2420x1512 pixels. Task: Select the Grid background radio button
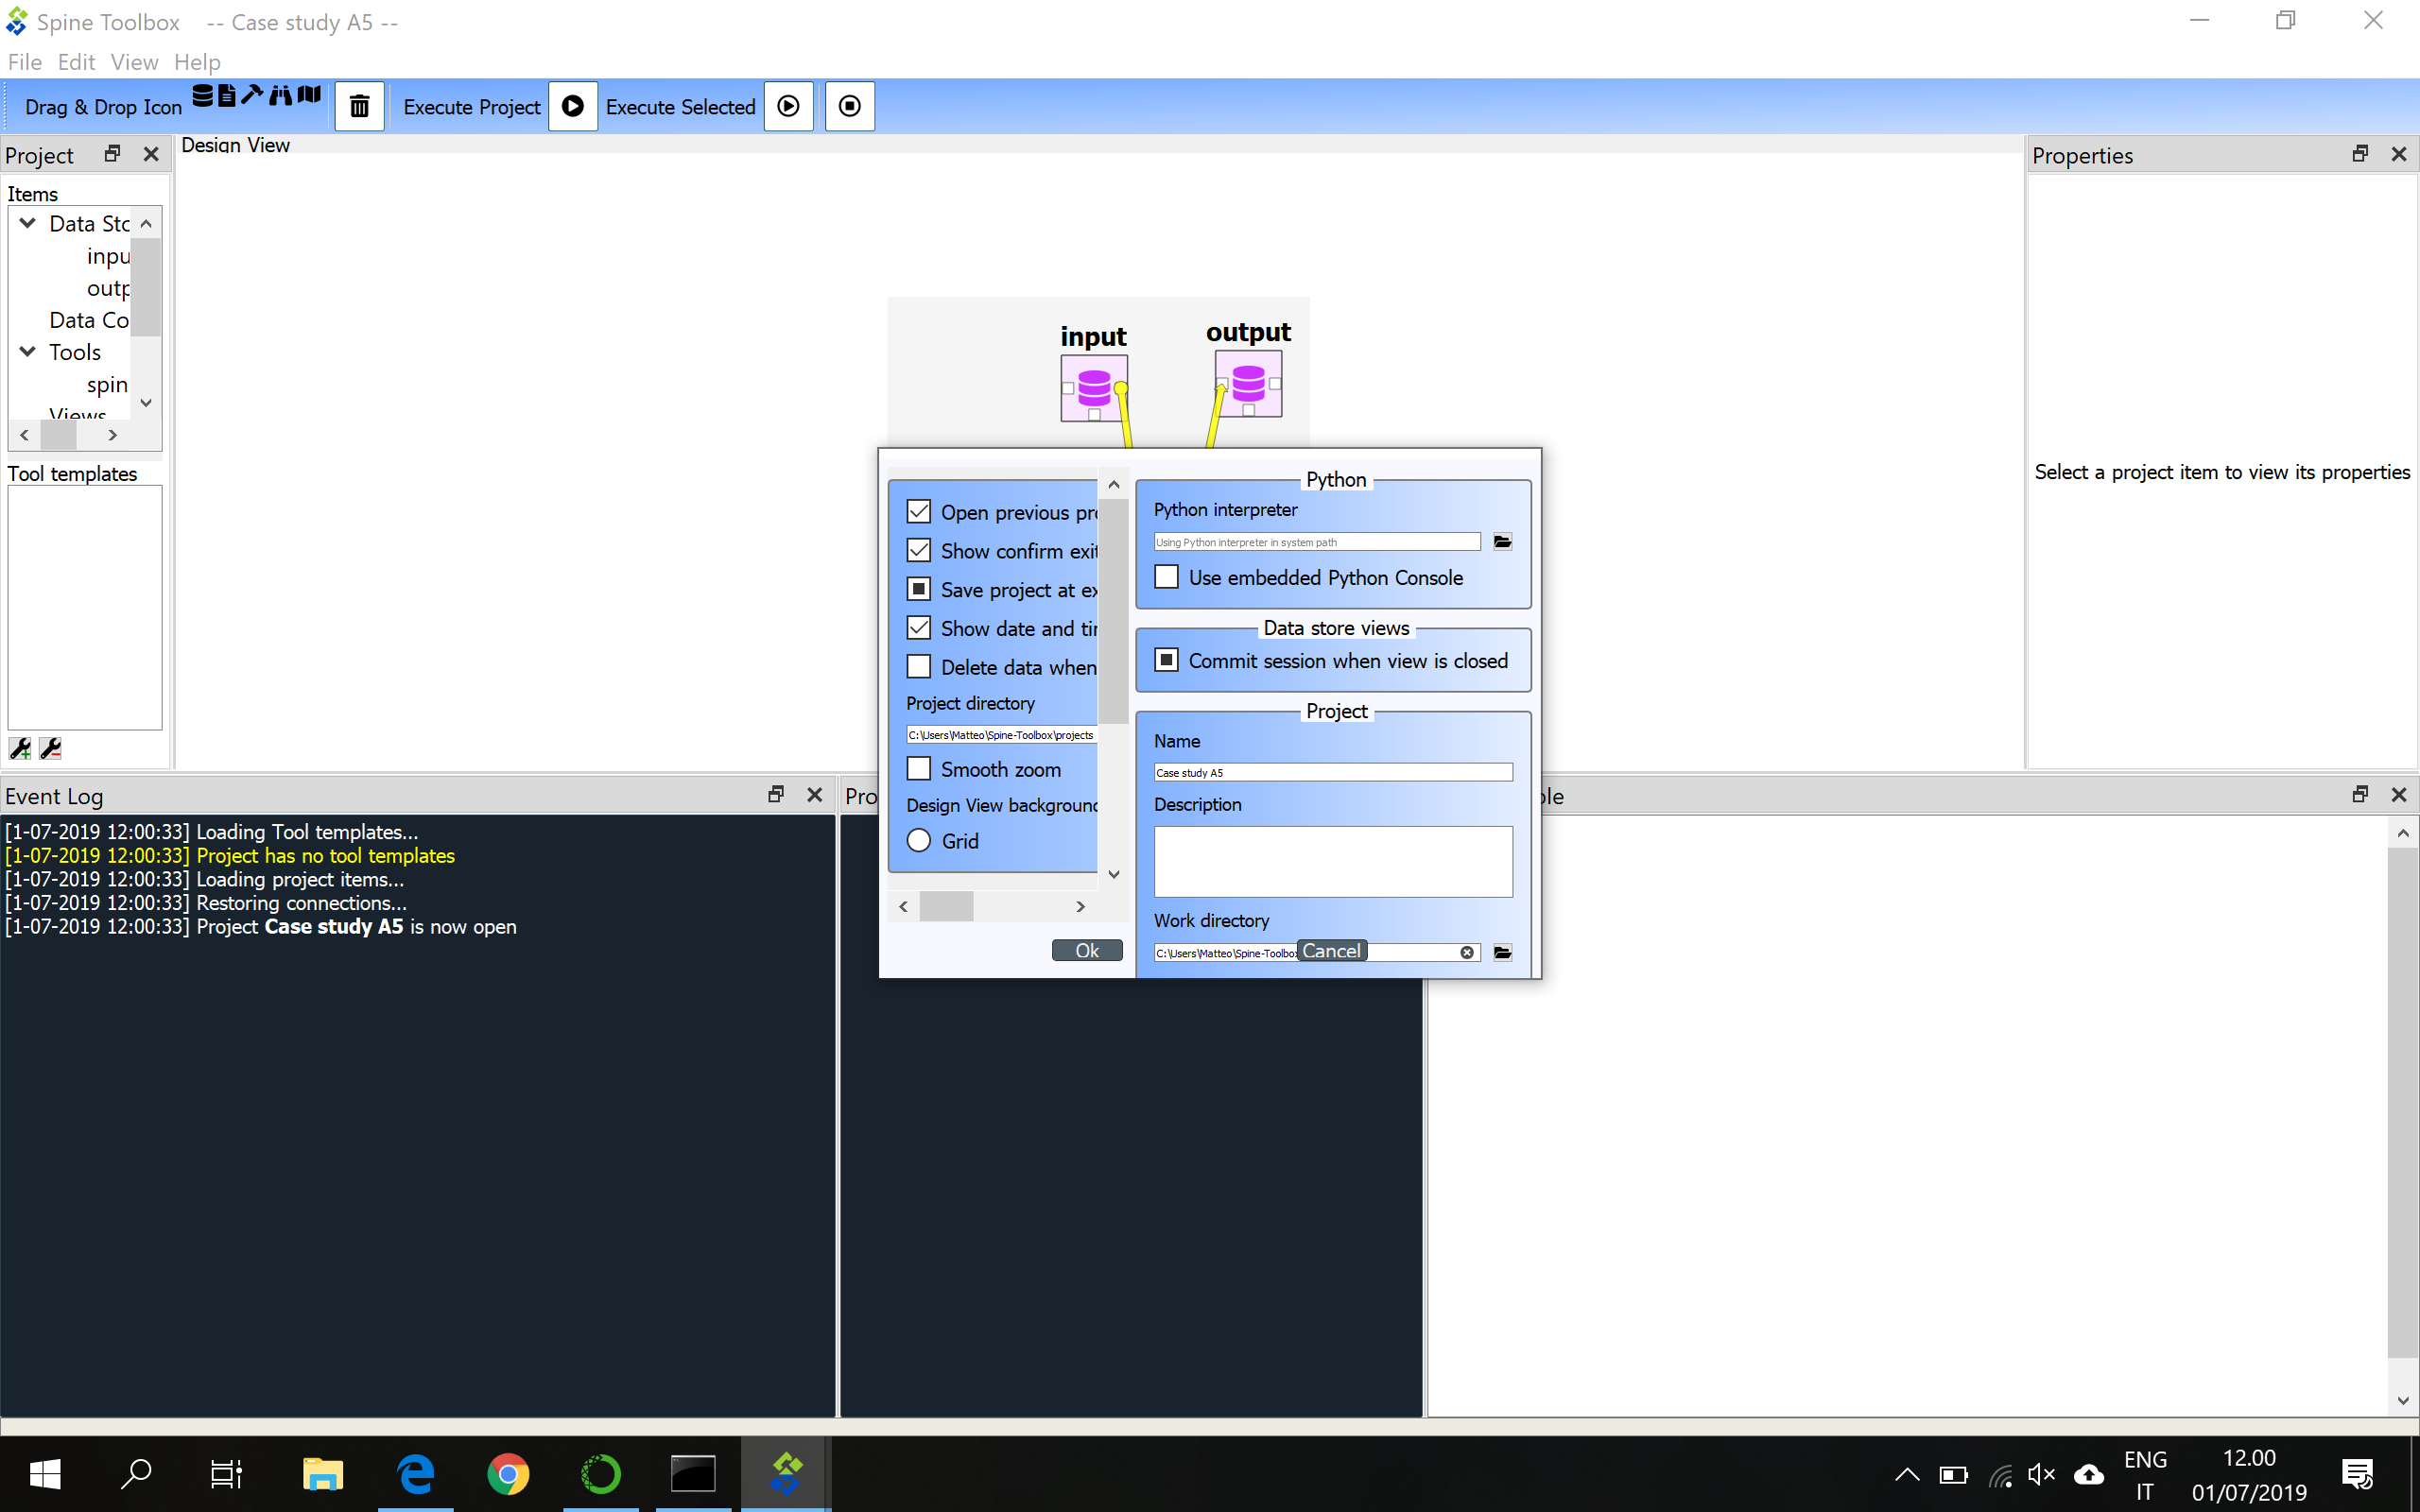pos(919,840)
